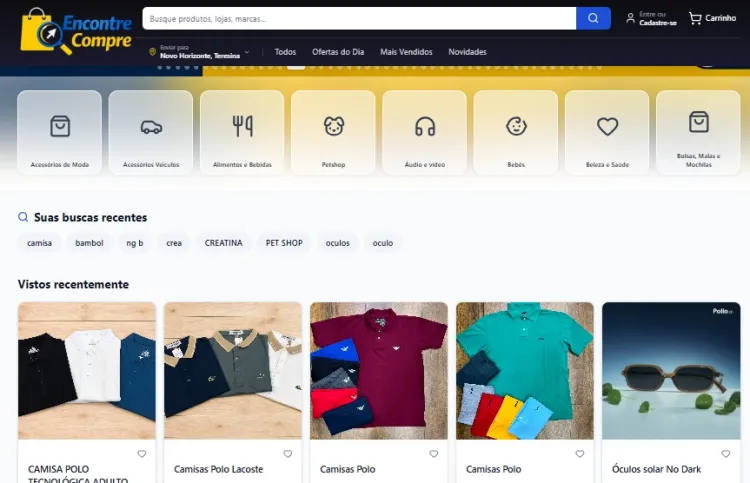Viewport: 750px width, 483px height.
Task: Open the shopping cart icon
Action: (695, 18)
